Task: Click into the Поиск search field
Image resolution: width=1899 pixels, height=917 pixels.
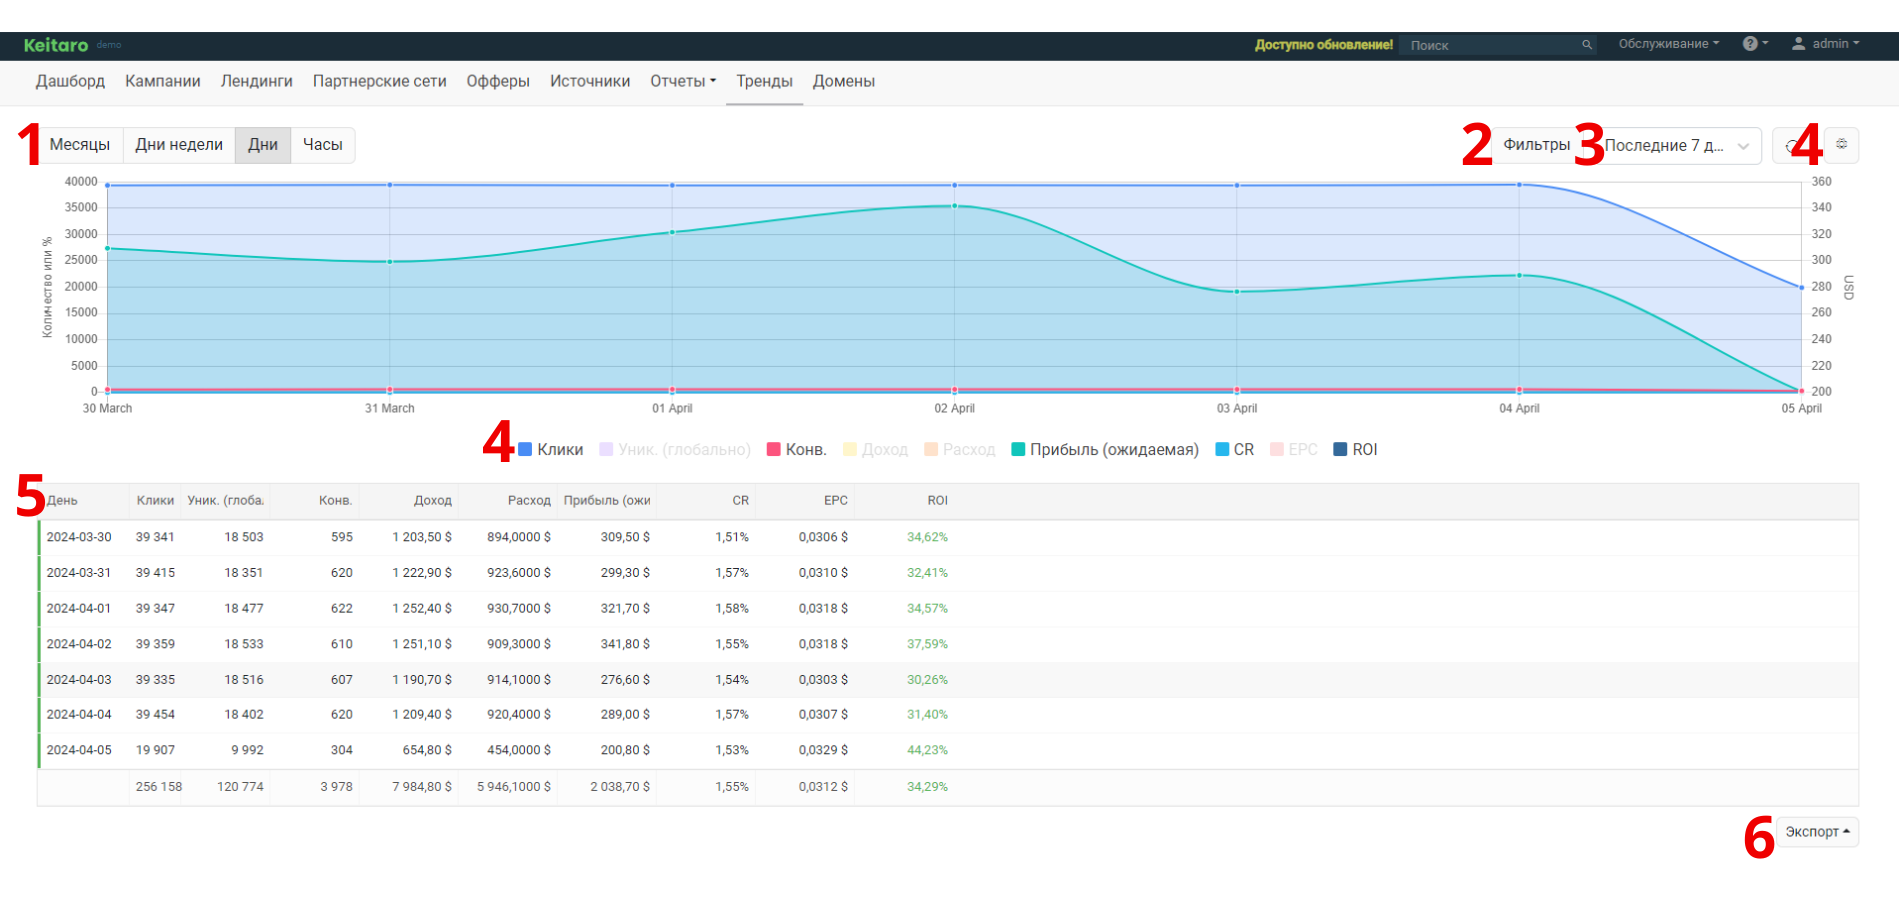Action: (x=1495, y=45)
